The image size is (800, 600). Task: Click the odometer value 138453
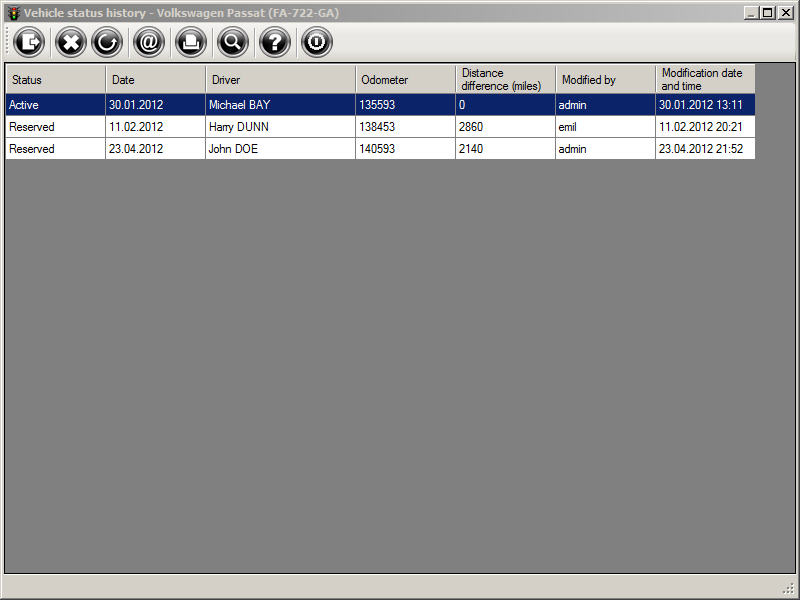378,127
